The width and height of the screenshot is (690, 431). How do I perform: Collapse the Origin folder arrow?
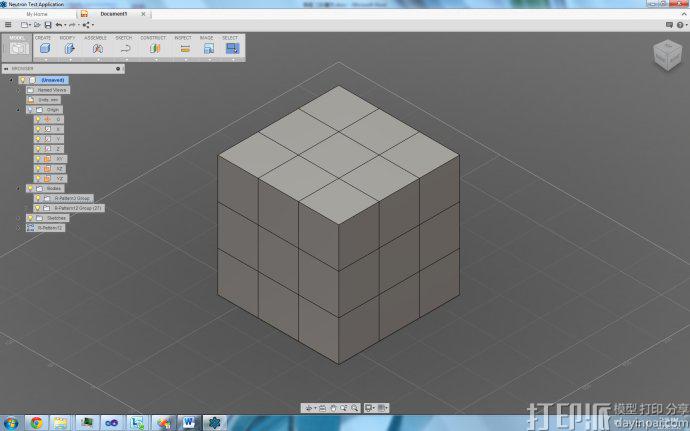click(x=18, y=110)
